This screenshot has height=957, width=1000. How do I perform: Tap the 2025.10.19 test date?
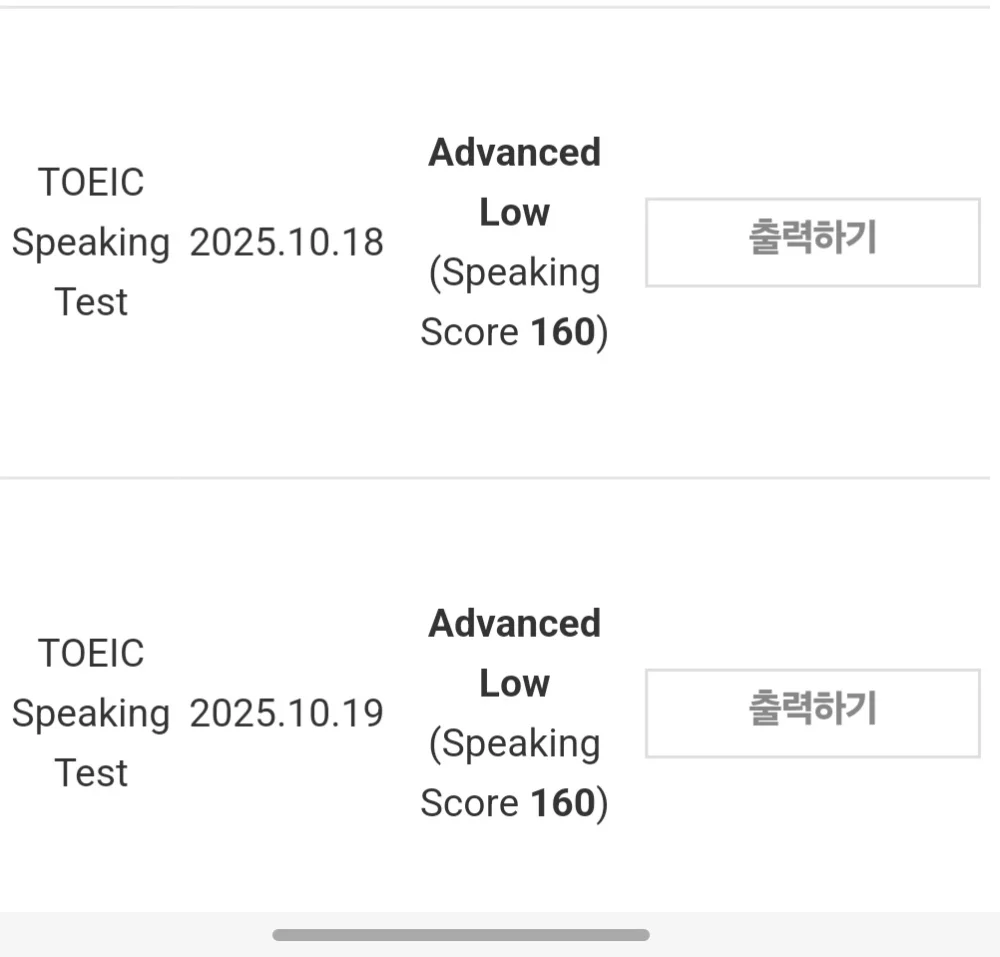coord(286,713)
